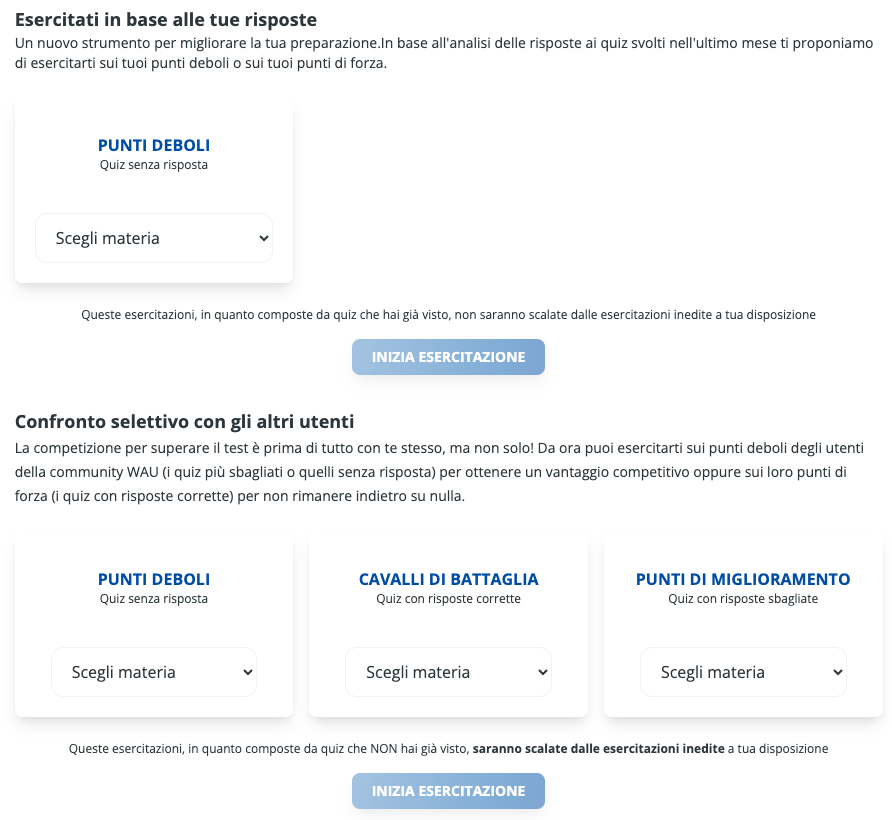Select the Cavalli di Battaglia card title

point(448,579)
